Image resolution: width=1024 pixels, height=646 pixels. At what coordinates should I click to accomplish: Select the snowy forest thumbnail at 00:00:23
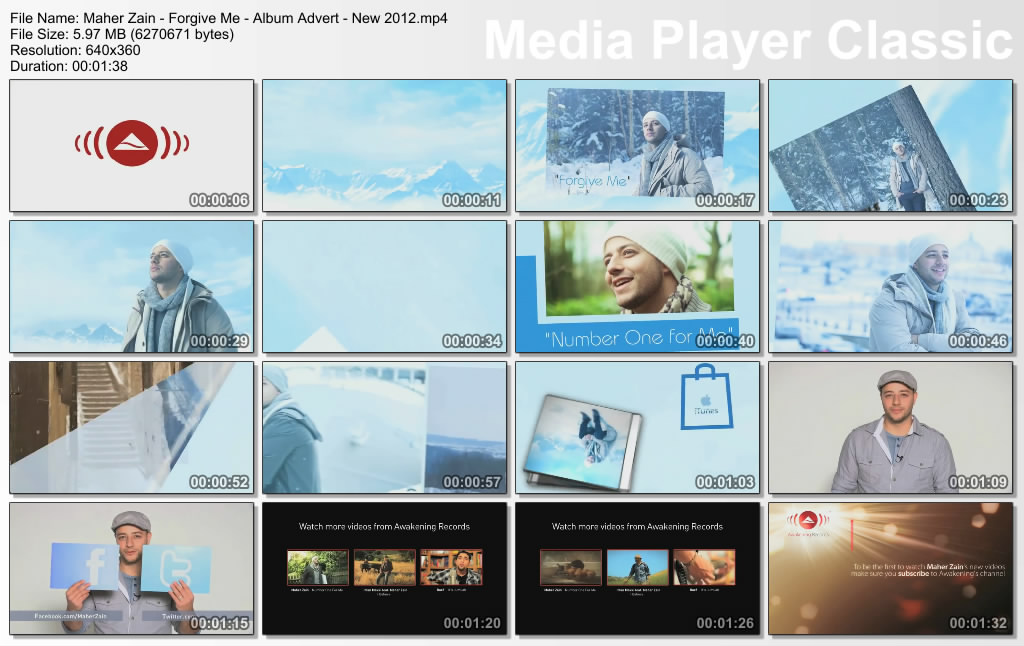point(890,146)
